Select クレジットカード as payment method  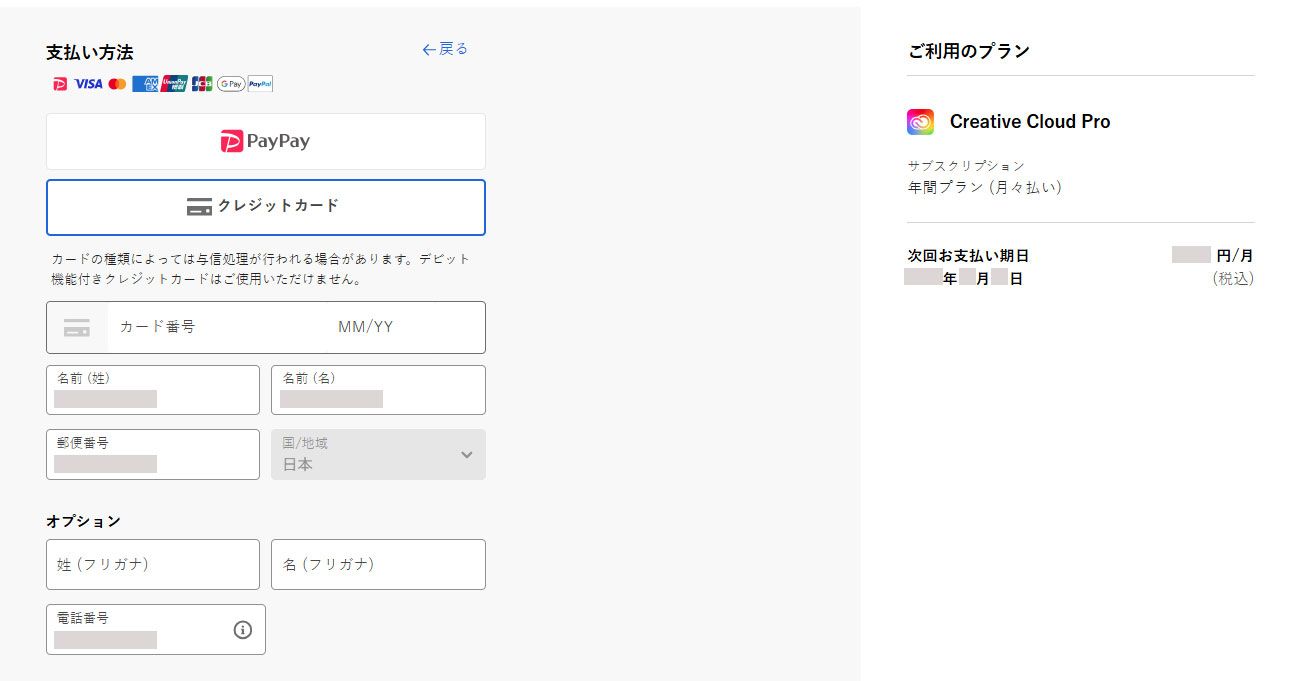pos(264,207)
